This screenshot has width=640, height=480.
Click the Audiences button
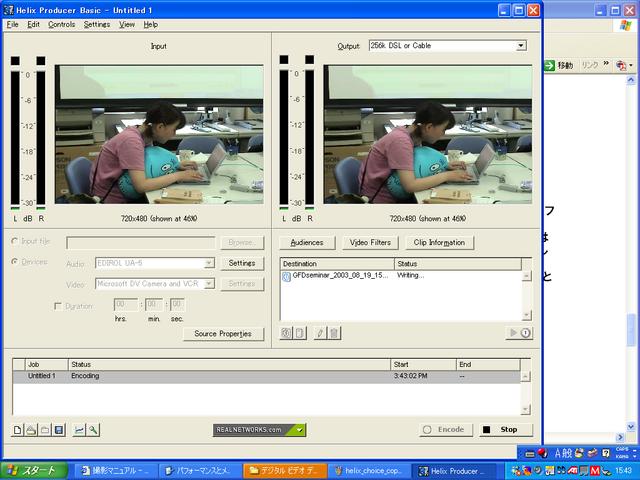click(x=307, y=242)
